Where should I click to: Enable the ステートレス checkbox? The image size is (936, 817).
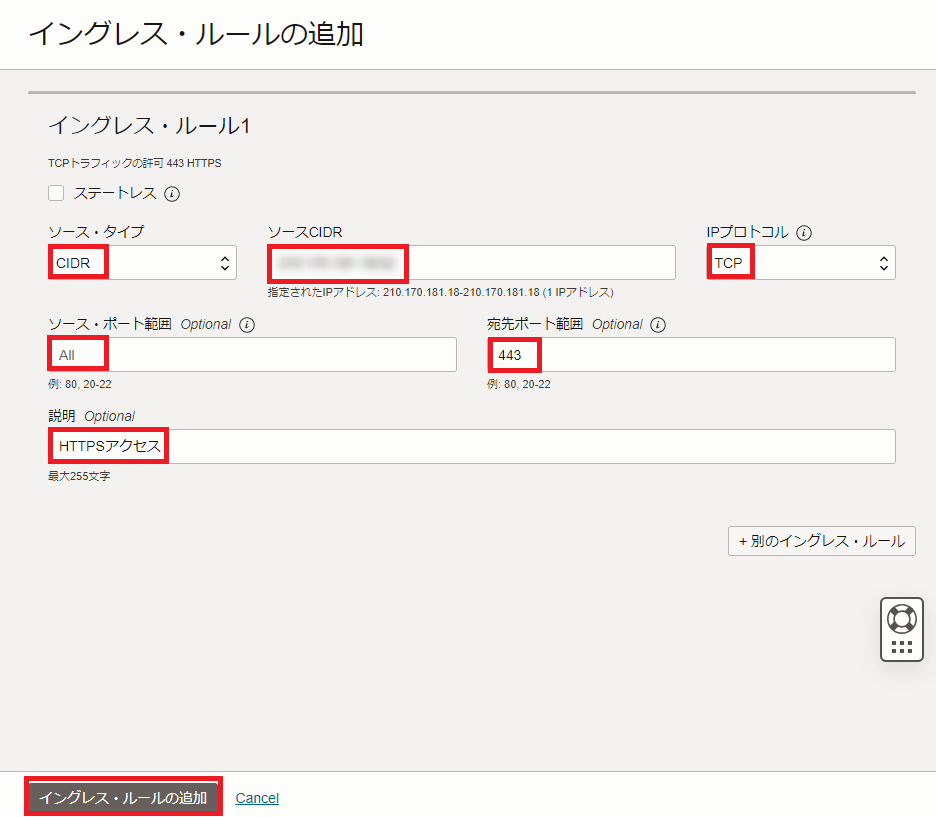coord(57,193)
